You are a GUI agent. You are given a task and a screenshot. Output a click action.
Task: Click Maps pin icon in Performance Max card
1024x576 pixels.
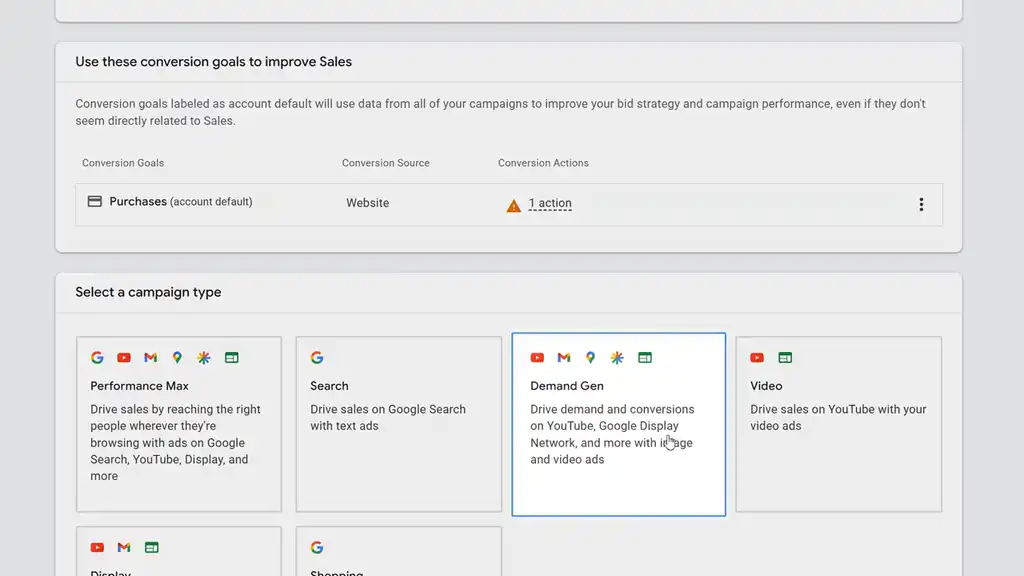click(x=177, y=357)
